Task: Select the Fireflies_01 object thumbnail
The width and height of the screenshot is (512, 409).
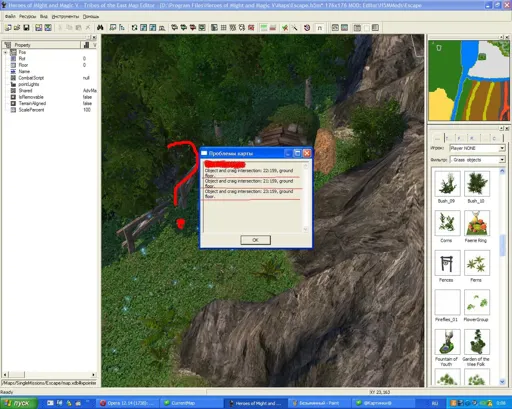Action: tap(447, 302)
